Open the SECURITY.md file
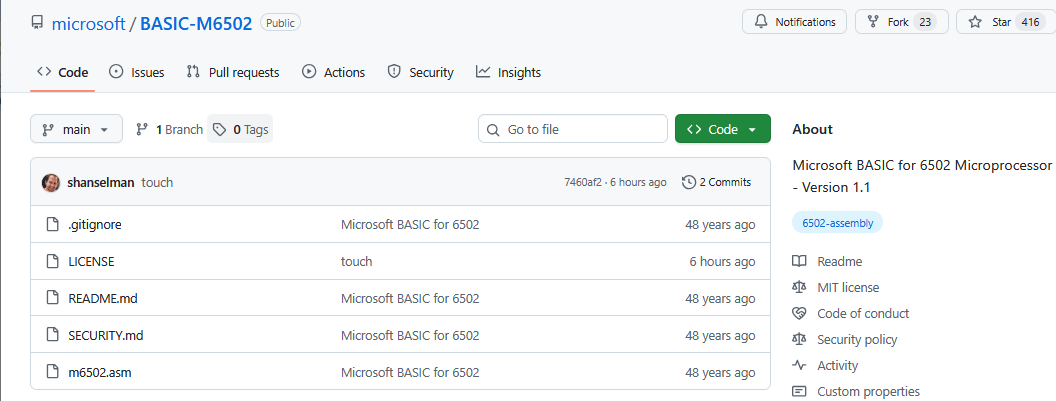The width and height of the screenshot is (1056, 401). 106,335
